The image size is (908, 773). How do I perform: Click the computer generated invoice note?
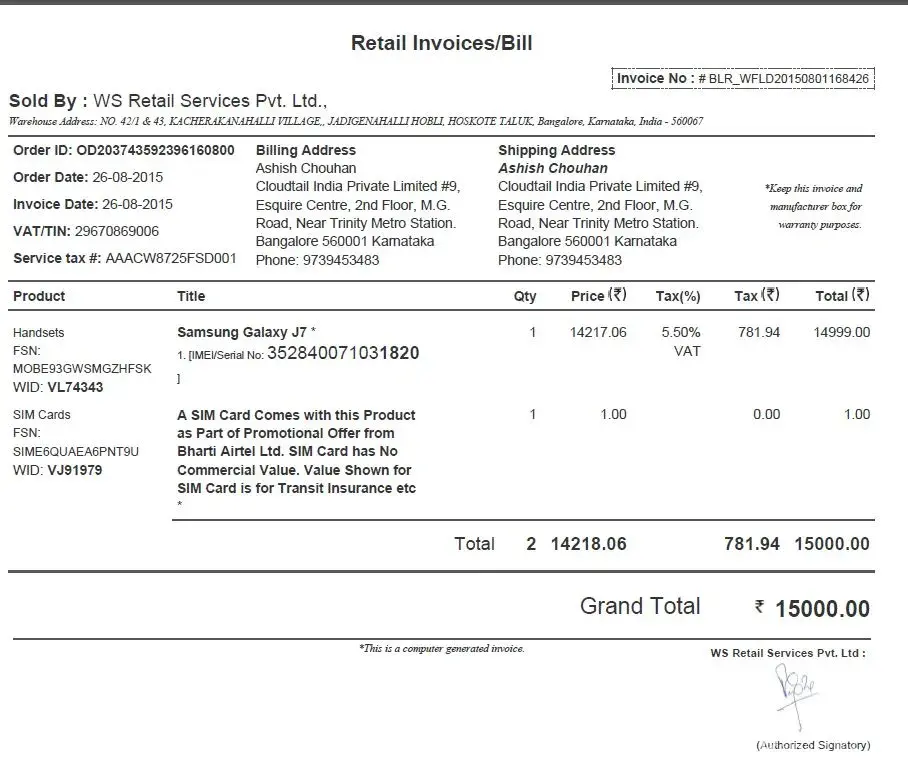tap(442, 649)
